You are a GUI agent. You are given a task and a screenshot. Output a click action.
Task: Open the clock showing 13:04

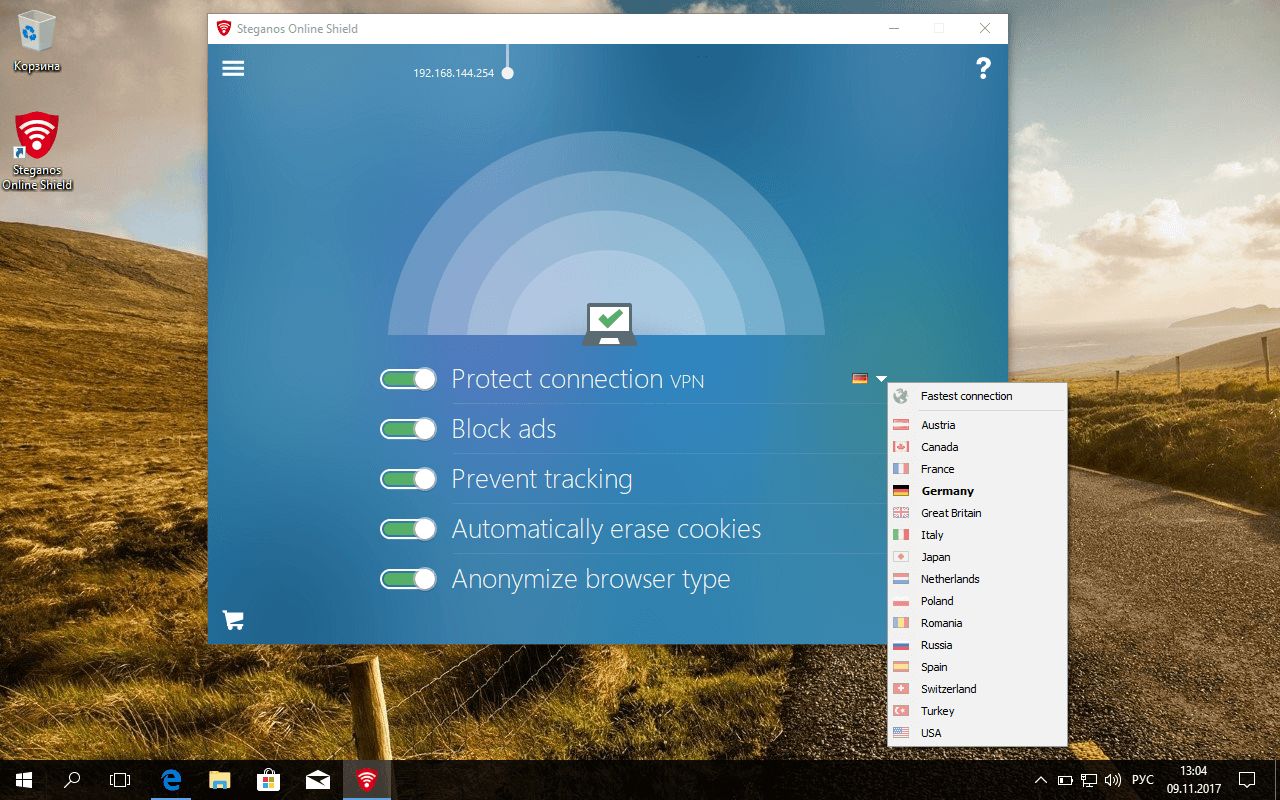point(1193,780)
